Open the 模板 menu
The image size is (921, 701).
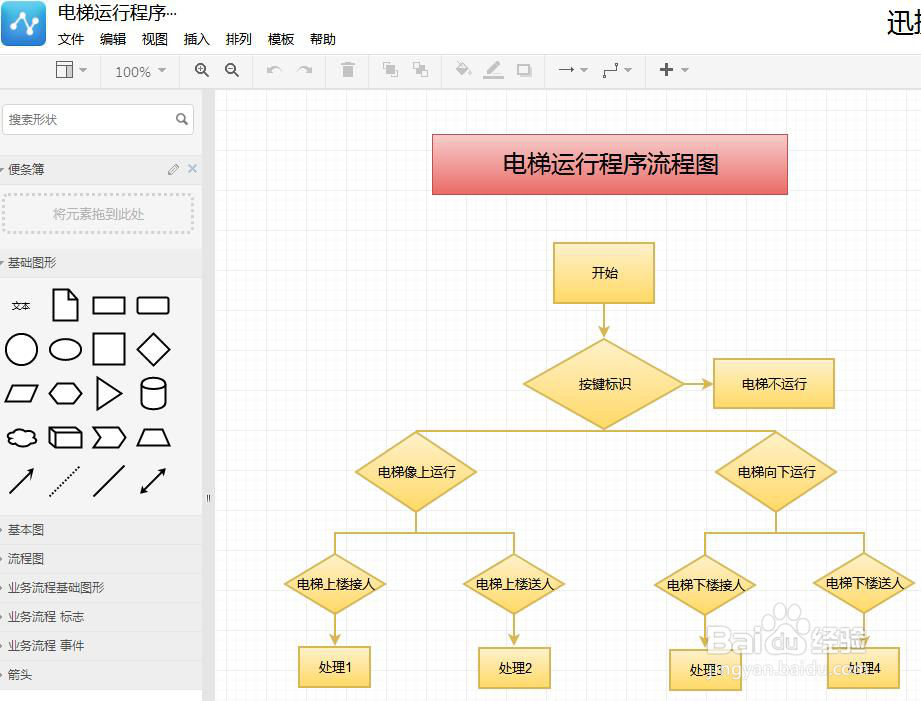[280, 39]
